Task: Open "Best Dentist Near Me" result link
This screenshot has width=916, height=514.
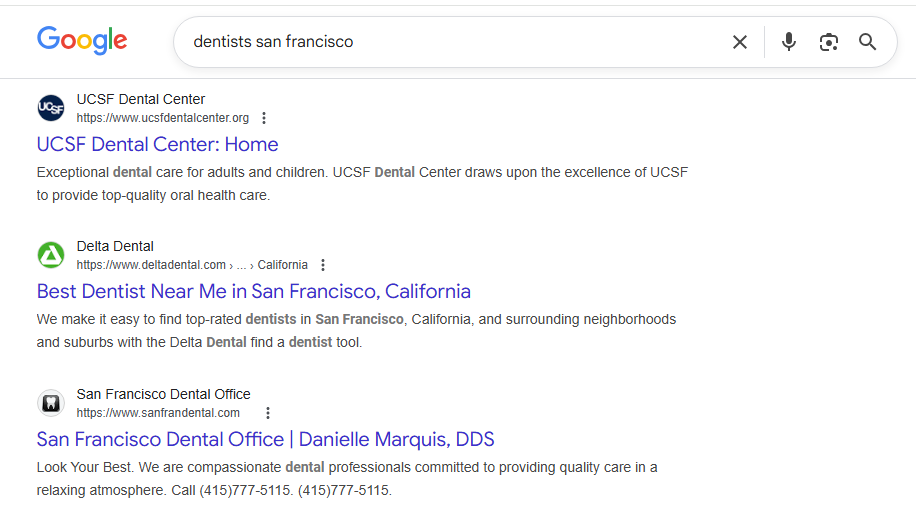Action: point(253,291)
